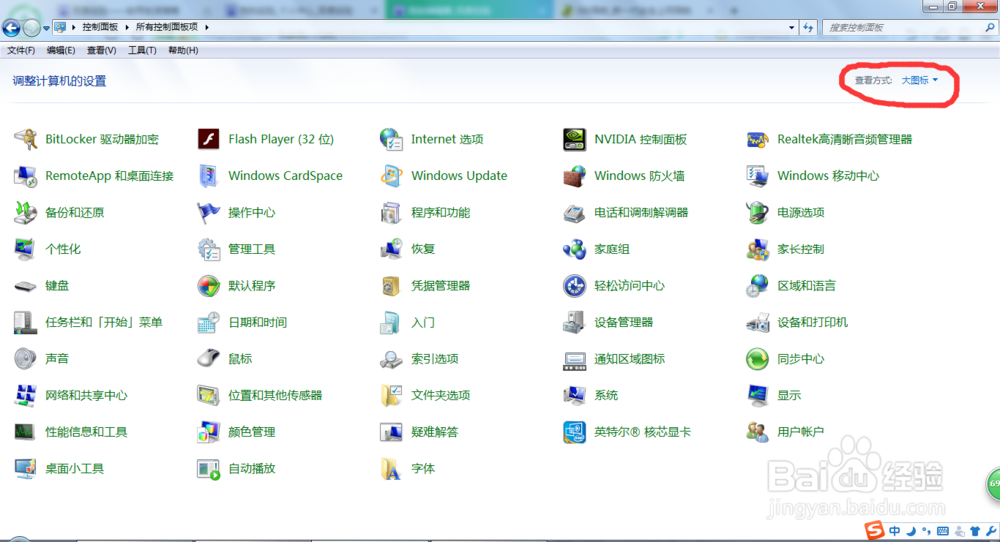Open the Windows 移动中心 link
Image resolution: width=1000 pixels, height=542 pixels.
pos(828,176)
